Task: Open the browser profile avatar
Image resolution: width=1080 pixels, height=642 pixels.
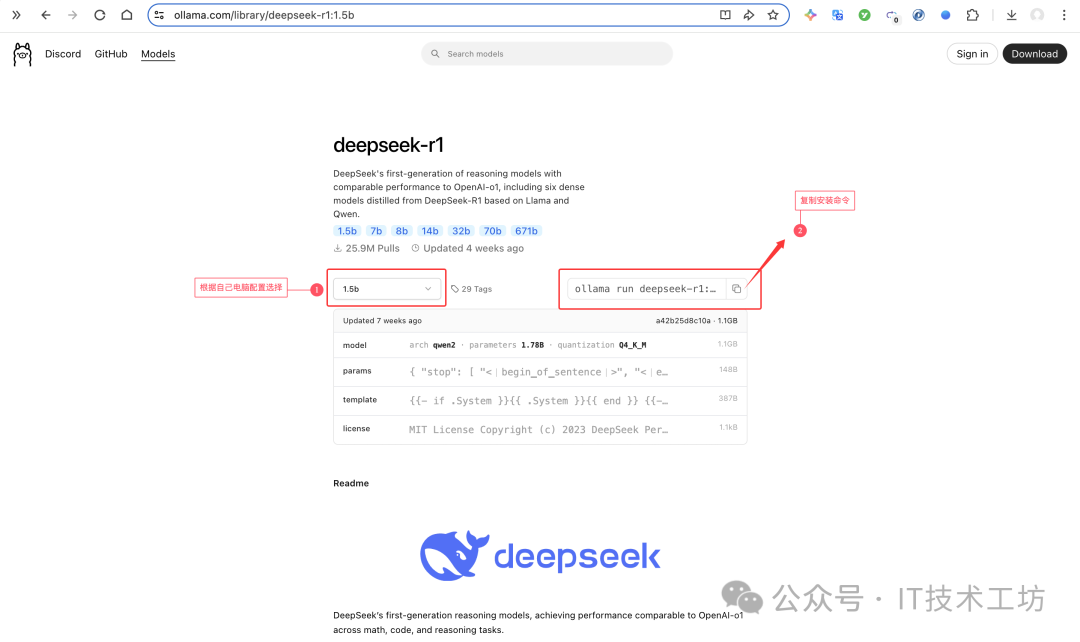Action: pyautogui.click(x=1037, y=15)
